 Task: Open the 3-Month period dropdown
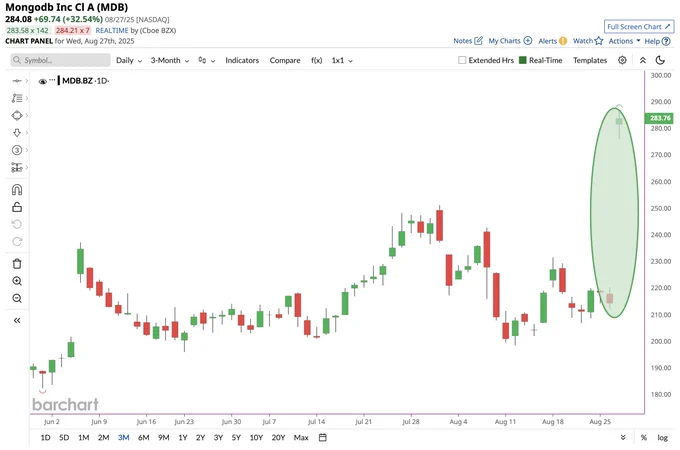coord(170,60)
